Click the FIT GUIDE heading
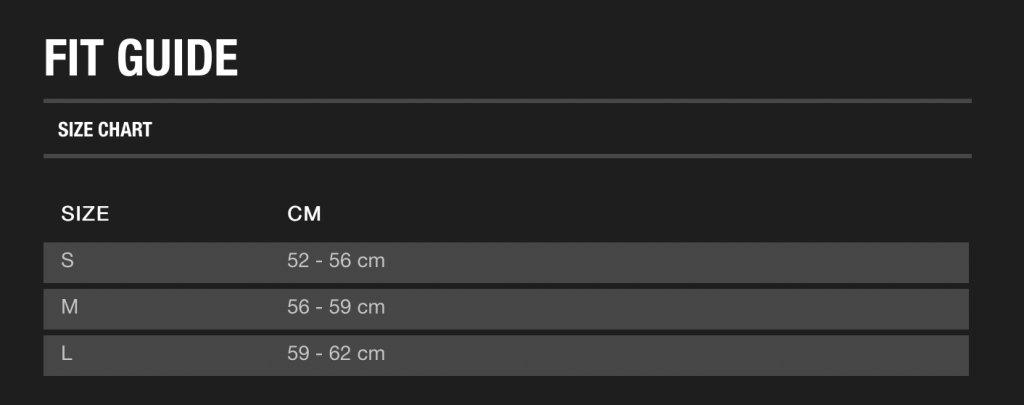1024x405 pixels. (x=141, y=58)
